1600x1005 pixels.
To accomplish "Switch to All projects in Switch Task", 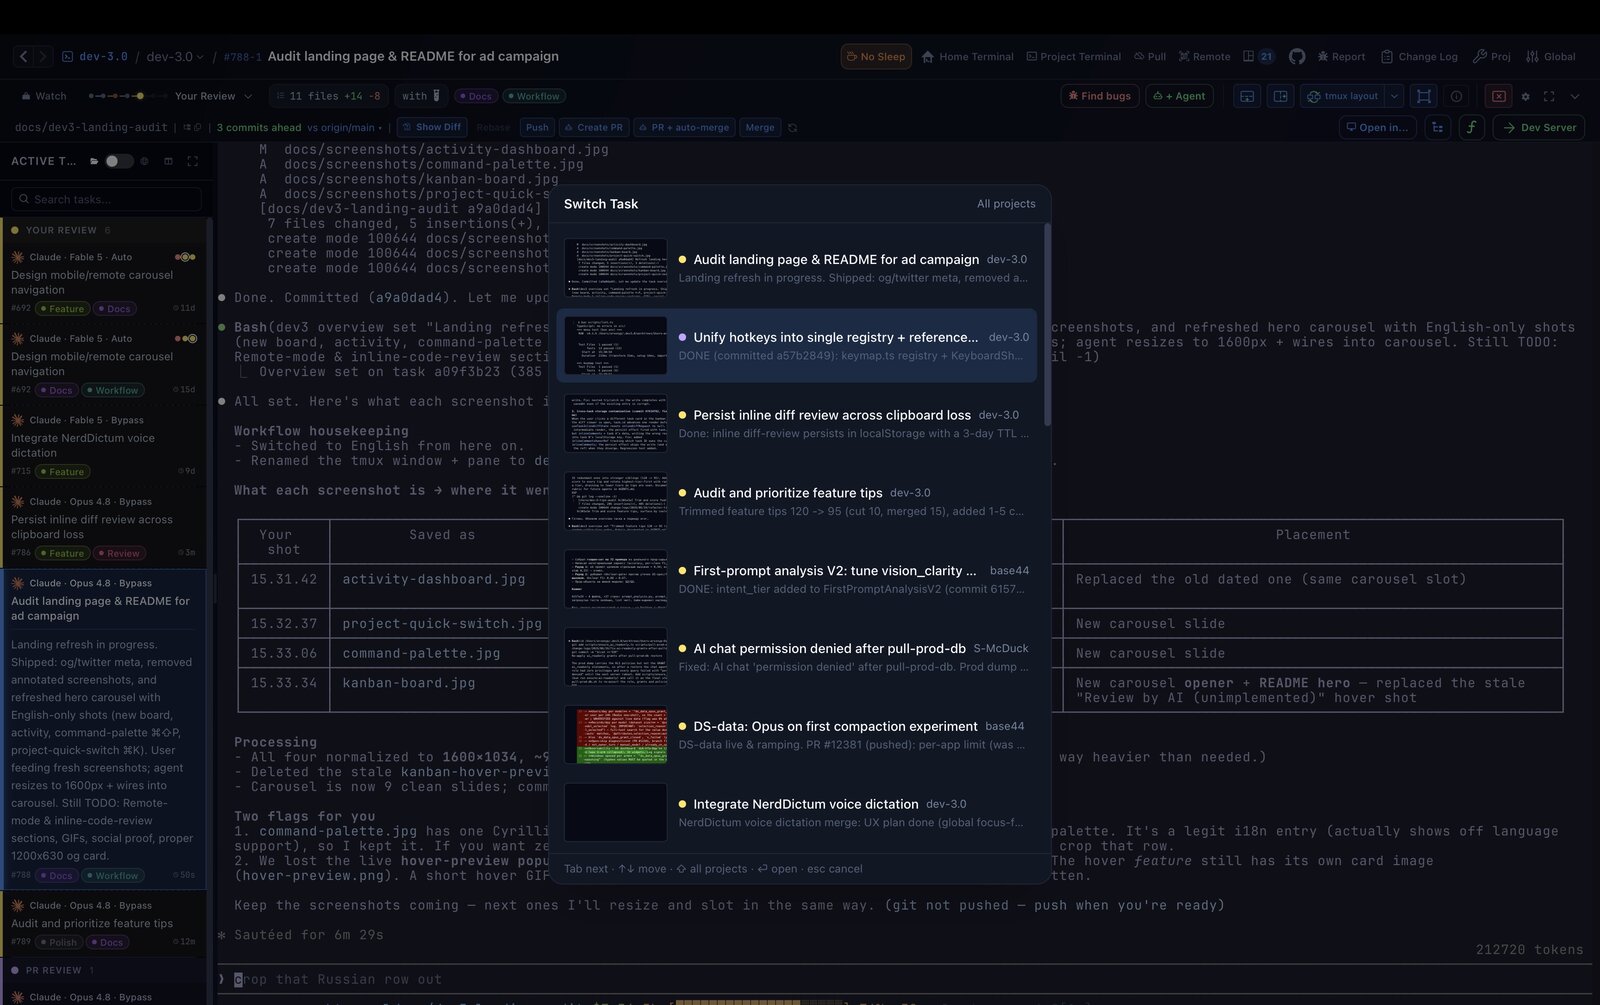I will click(x=1006, y=204).
